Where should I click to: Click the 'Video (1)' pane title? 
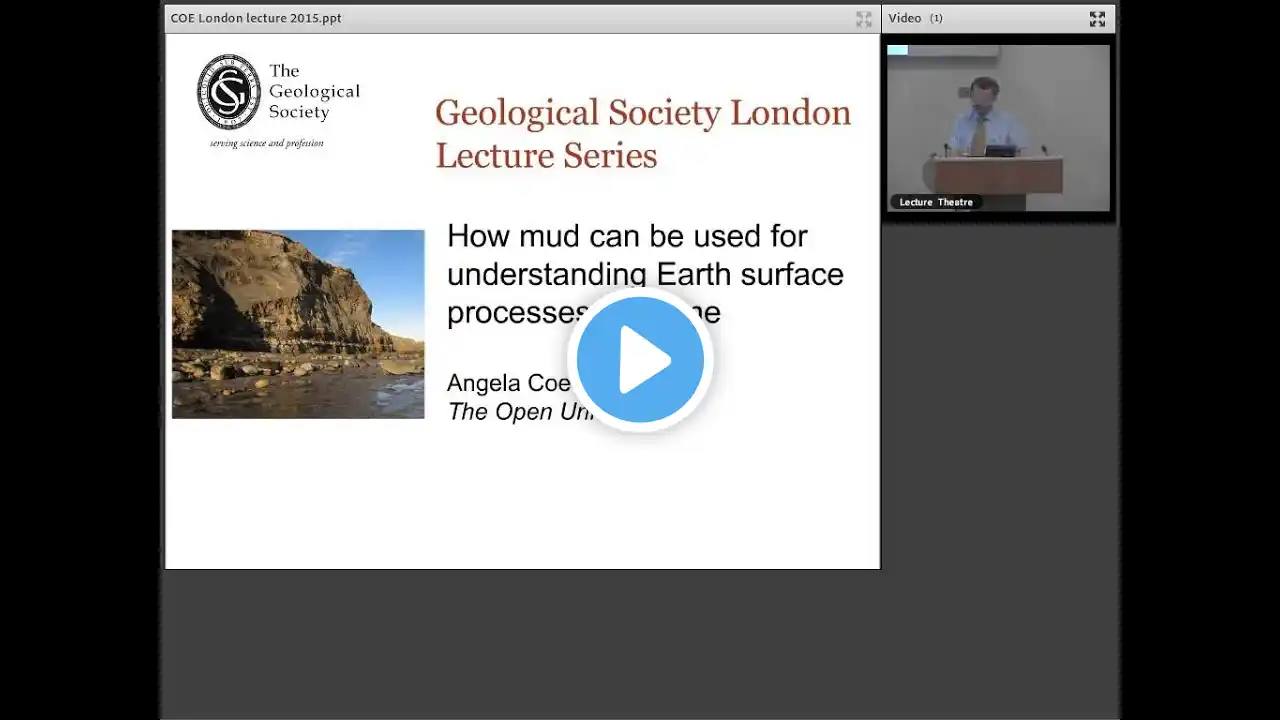point(915,18)
